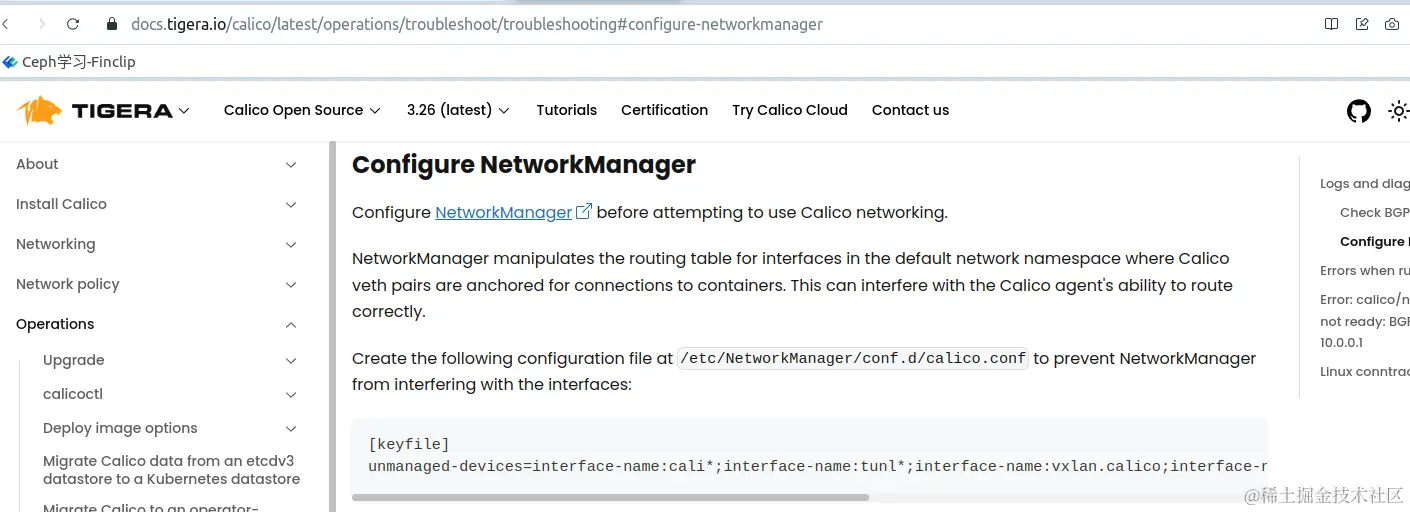Click the browser forward arrow
Image resolution: width=1410 pixels, height=512 pixels.
click(41, 24)
